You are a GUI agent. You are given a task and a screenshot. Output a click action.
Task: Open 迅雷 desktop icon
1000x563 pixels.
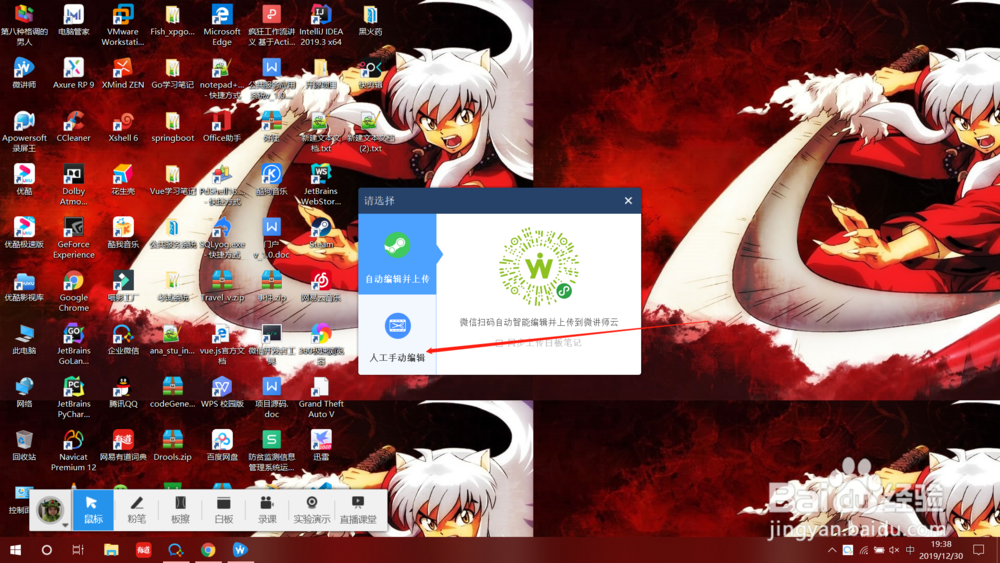[x=321, y=445]
